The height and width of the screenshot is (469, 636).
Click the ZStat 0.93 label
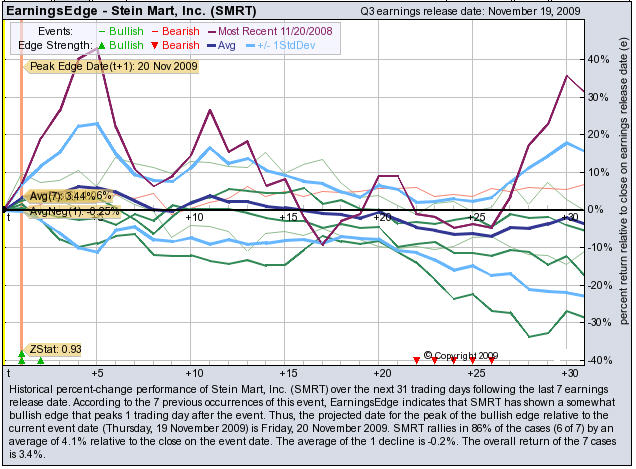tap(56, 349)
